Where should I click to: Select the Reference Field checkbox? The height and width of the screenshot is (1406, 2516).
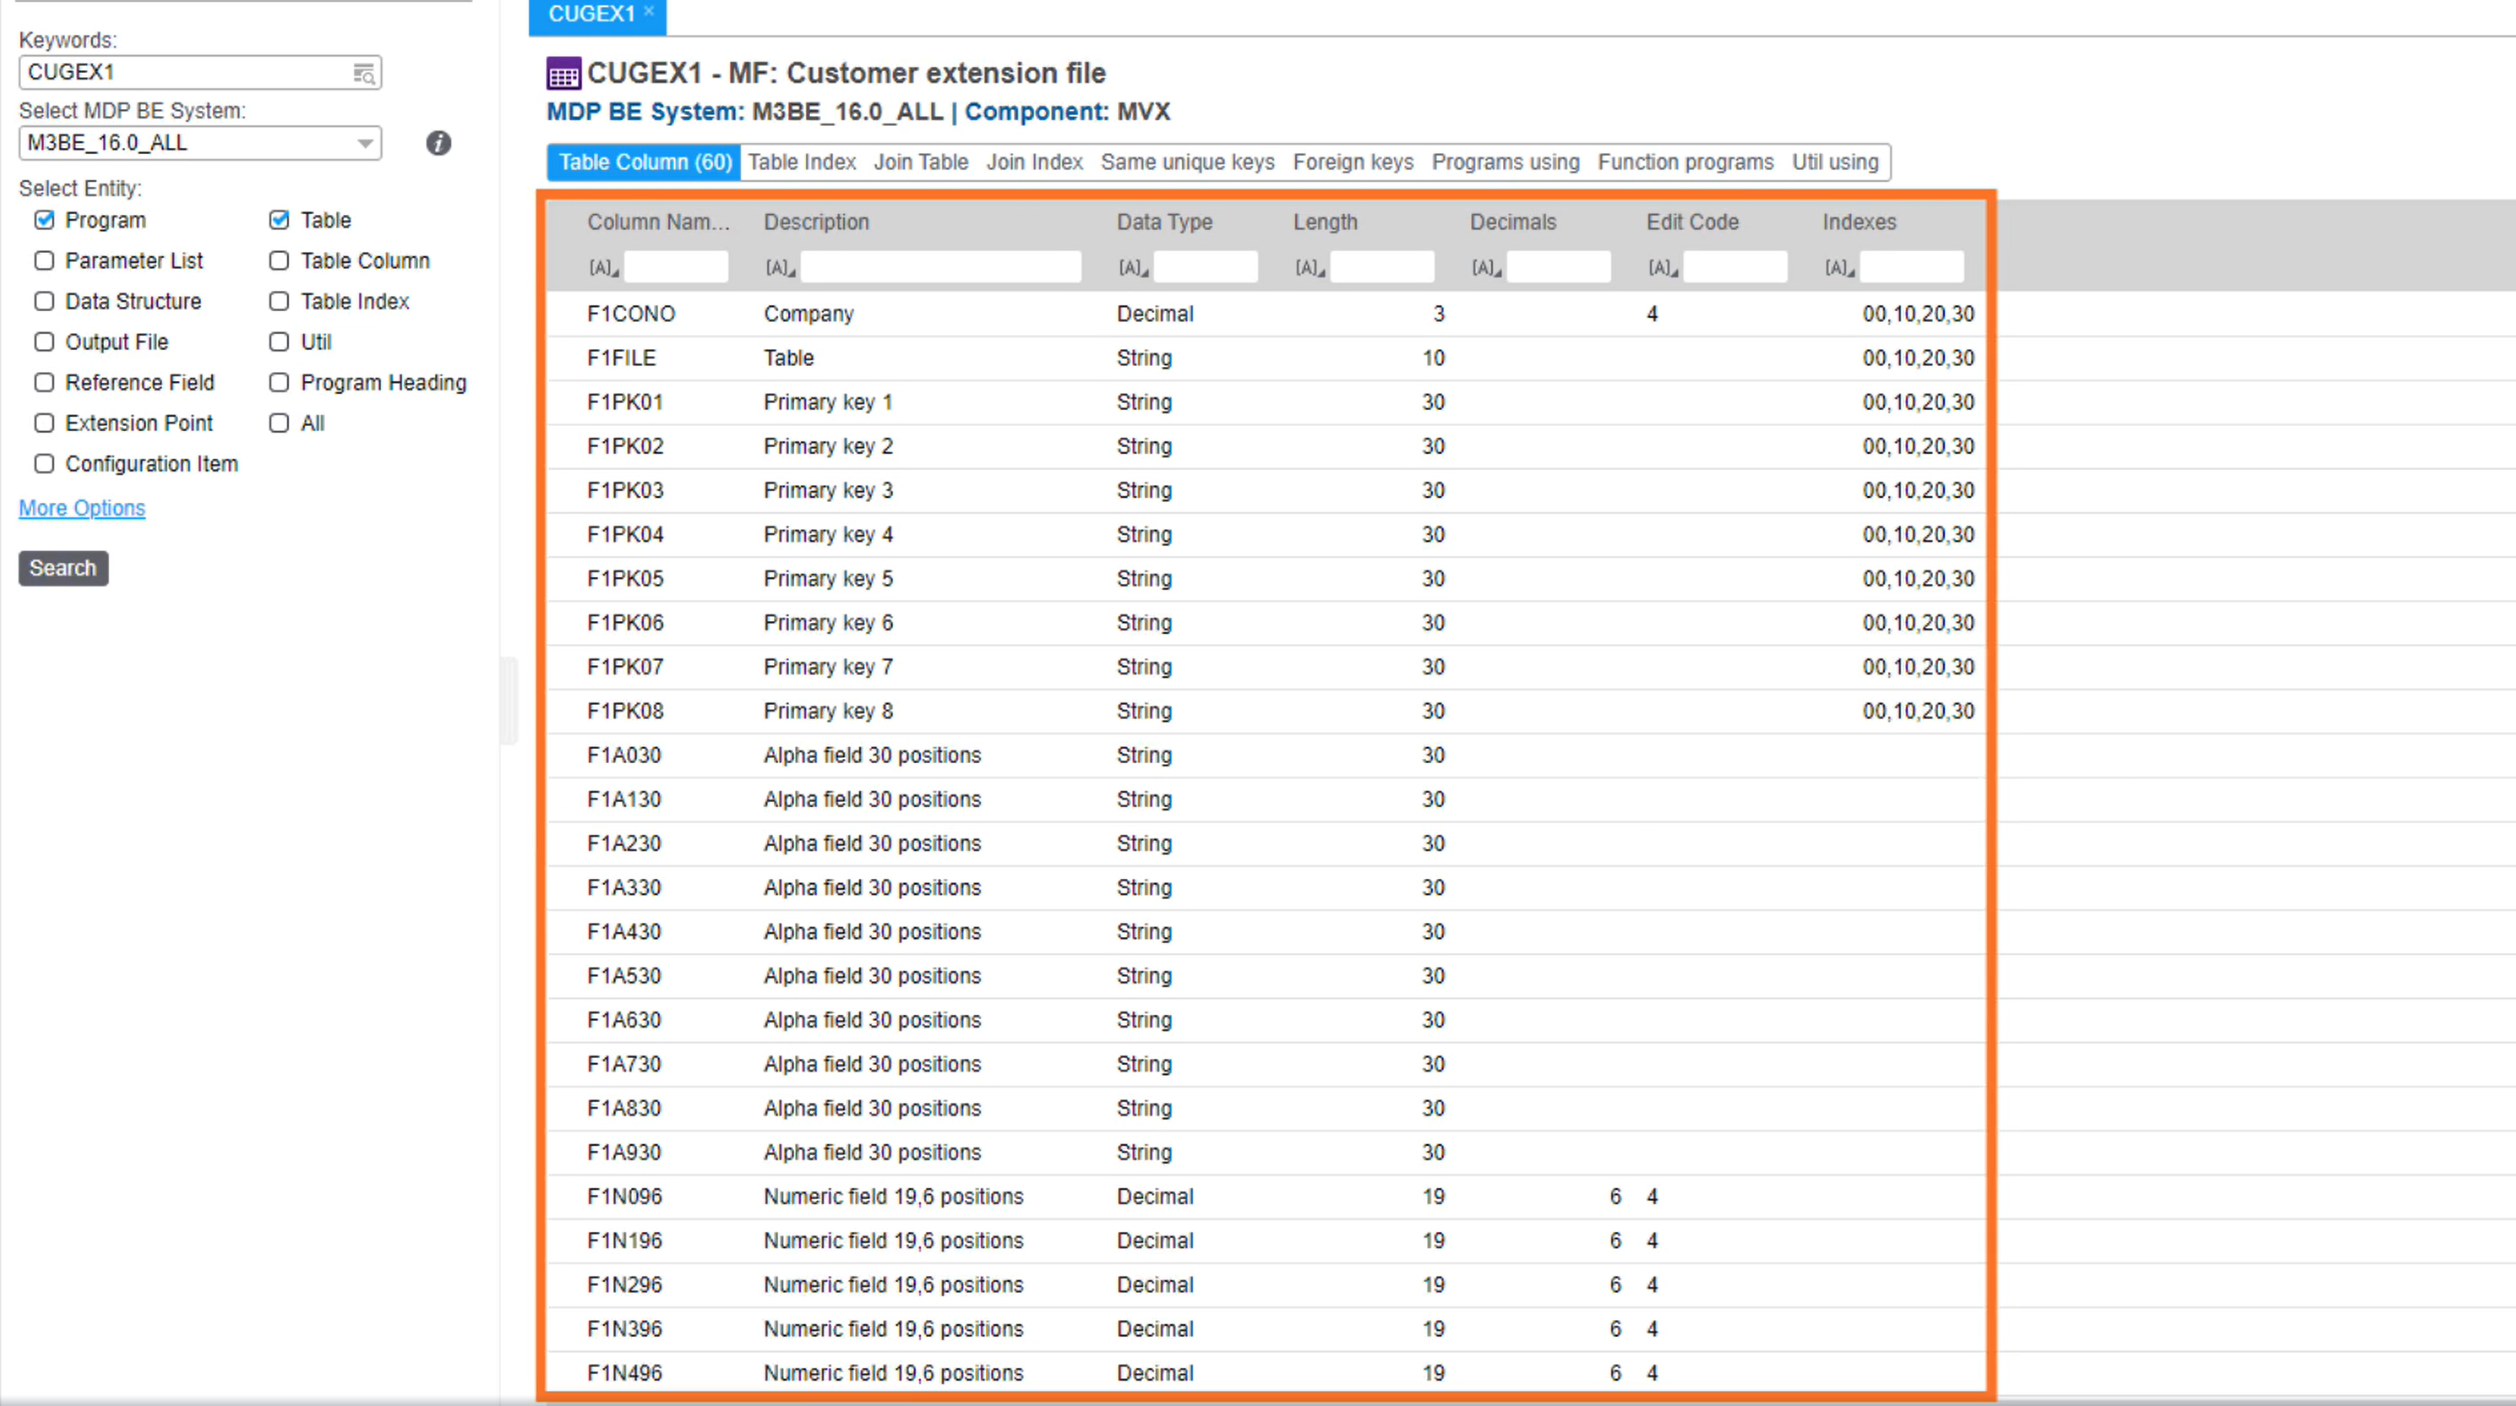44,383
